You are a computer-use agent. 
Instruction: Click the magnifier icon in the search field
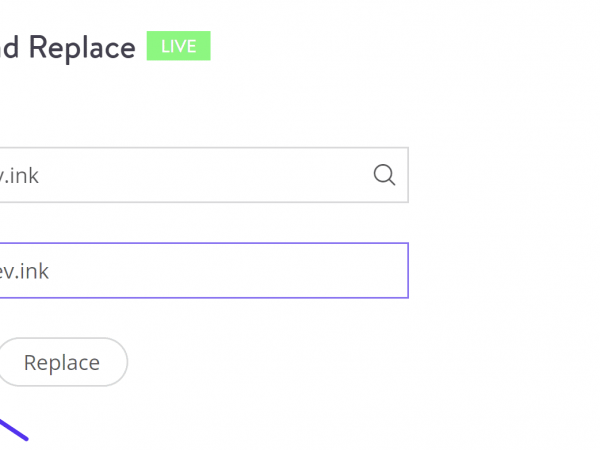(x=384, y=175)
